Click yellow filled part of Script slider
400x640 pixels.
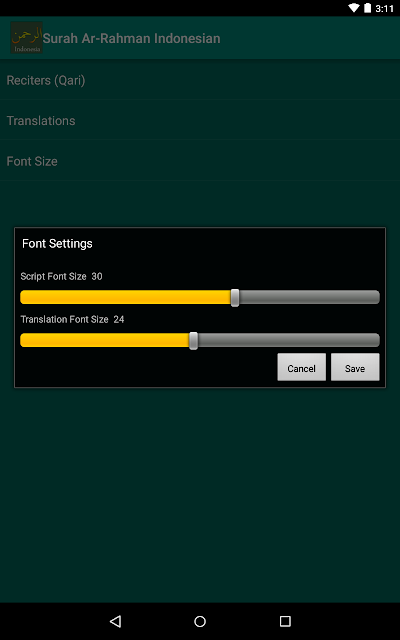point(125,297)
